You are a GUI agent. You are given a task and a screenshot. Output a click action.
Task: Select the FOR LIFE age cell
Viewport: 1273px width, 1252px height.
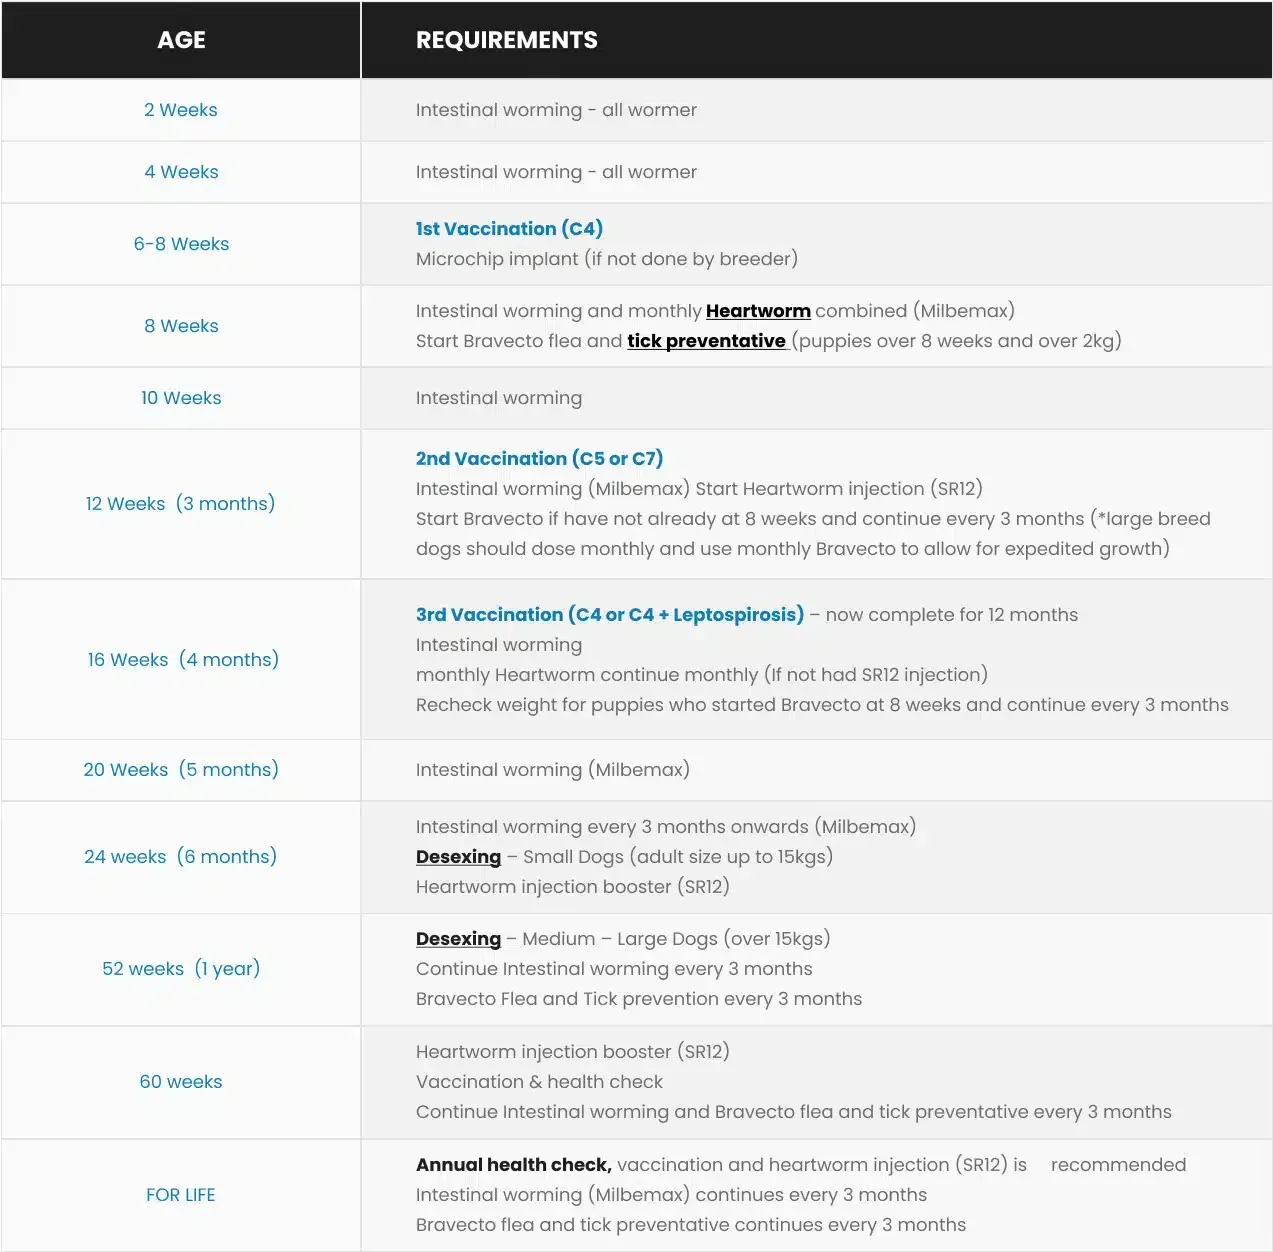181,1195
